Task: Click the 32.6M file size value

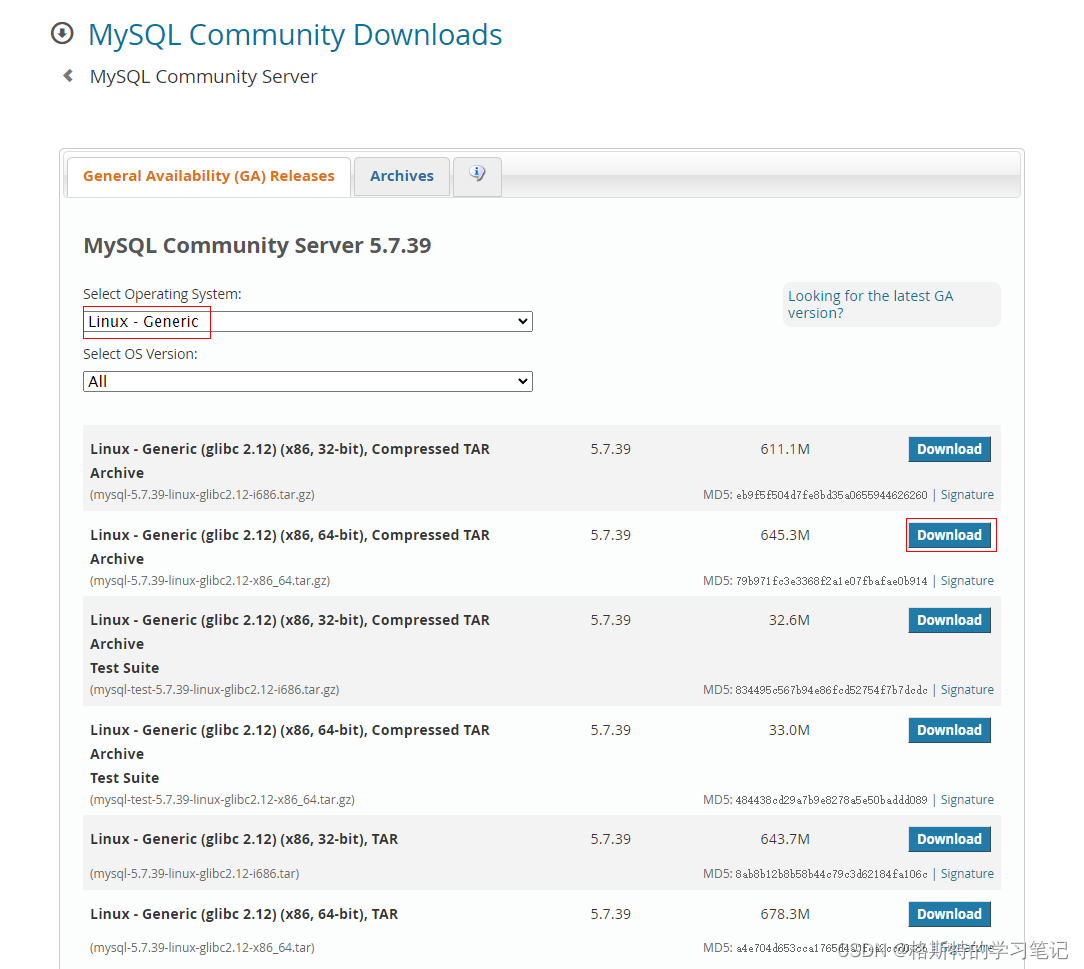Action: [x=789, y=620]
